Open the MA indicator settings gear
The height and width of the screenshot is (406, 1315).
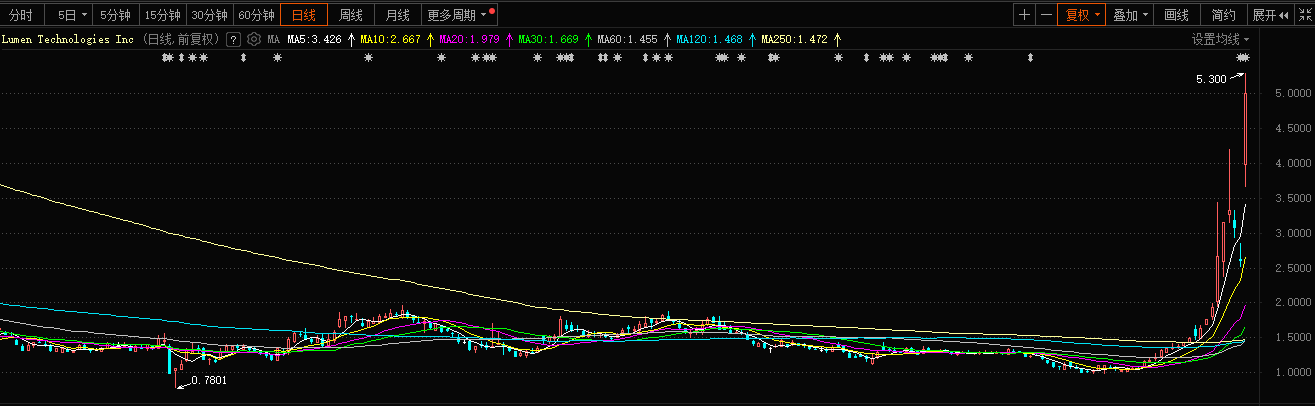point(254,40)
